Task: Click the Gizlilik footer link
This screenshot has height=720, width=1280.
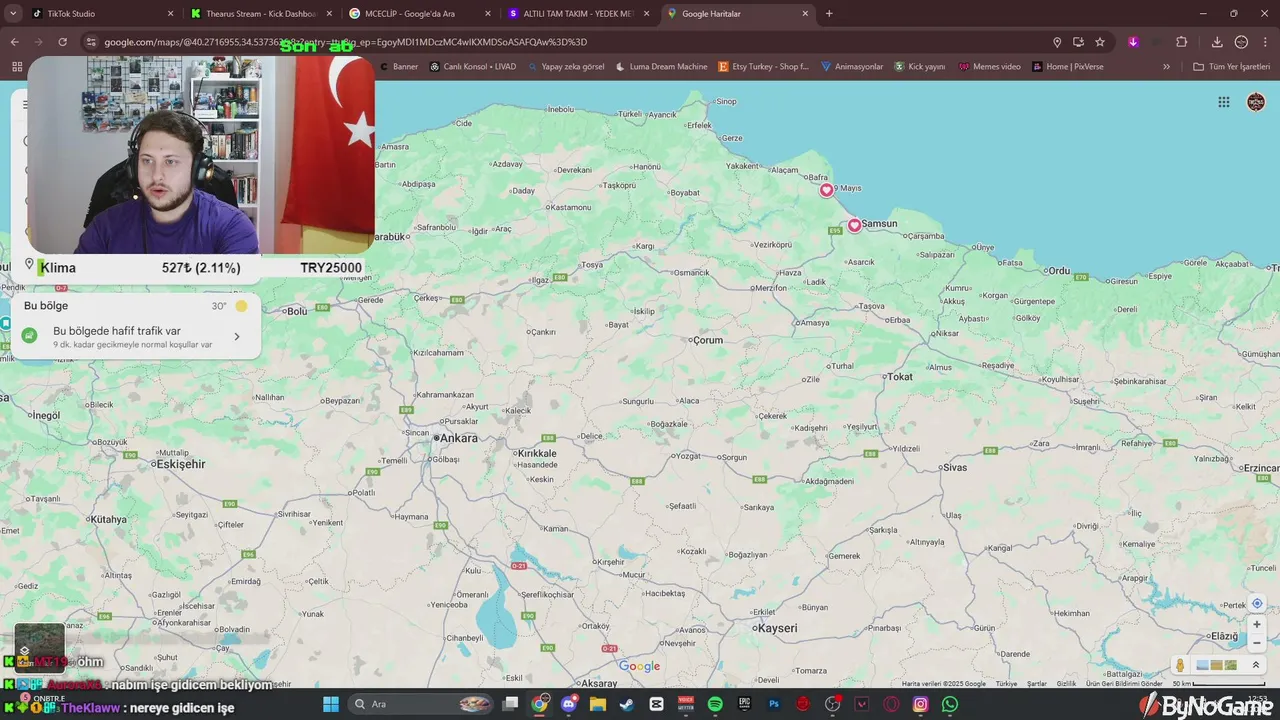Action: point(1067,684)
